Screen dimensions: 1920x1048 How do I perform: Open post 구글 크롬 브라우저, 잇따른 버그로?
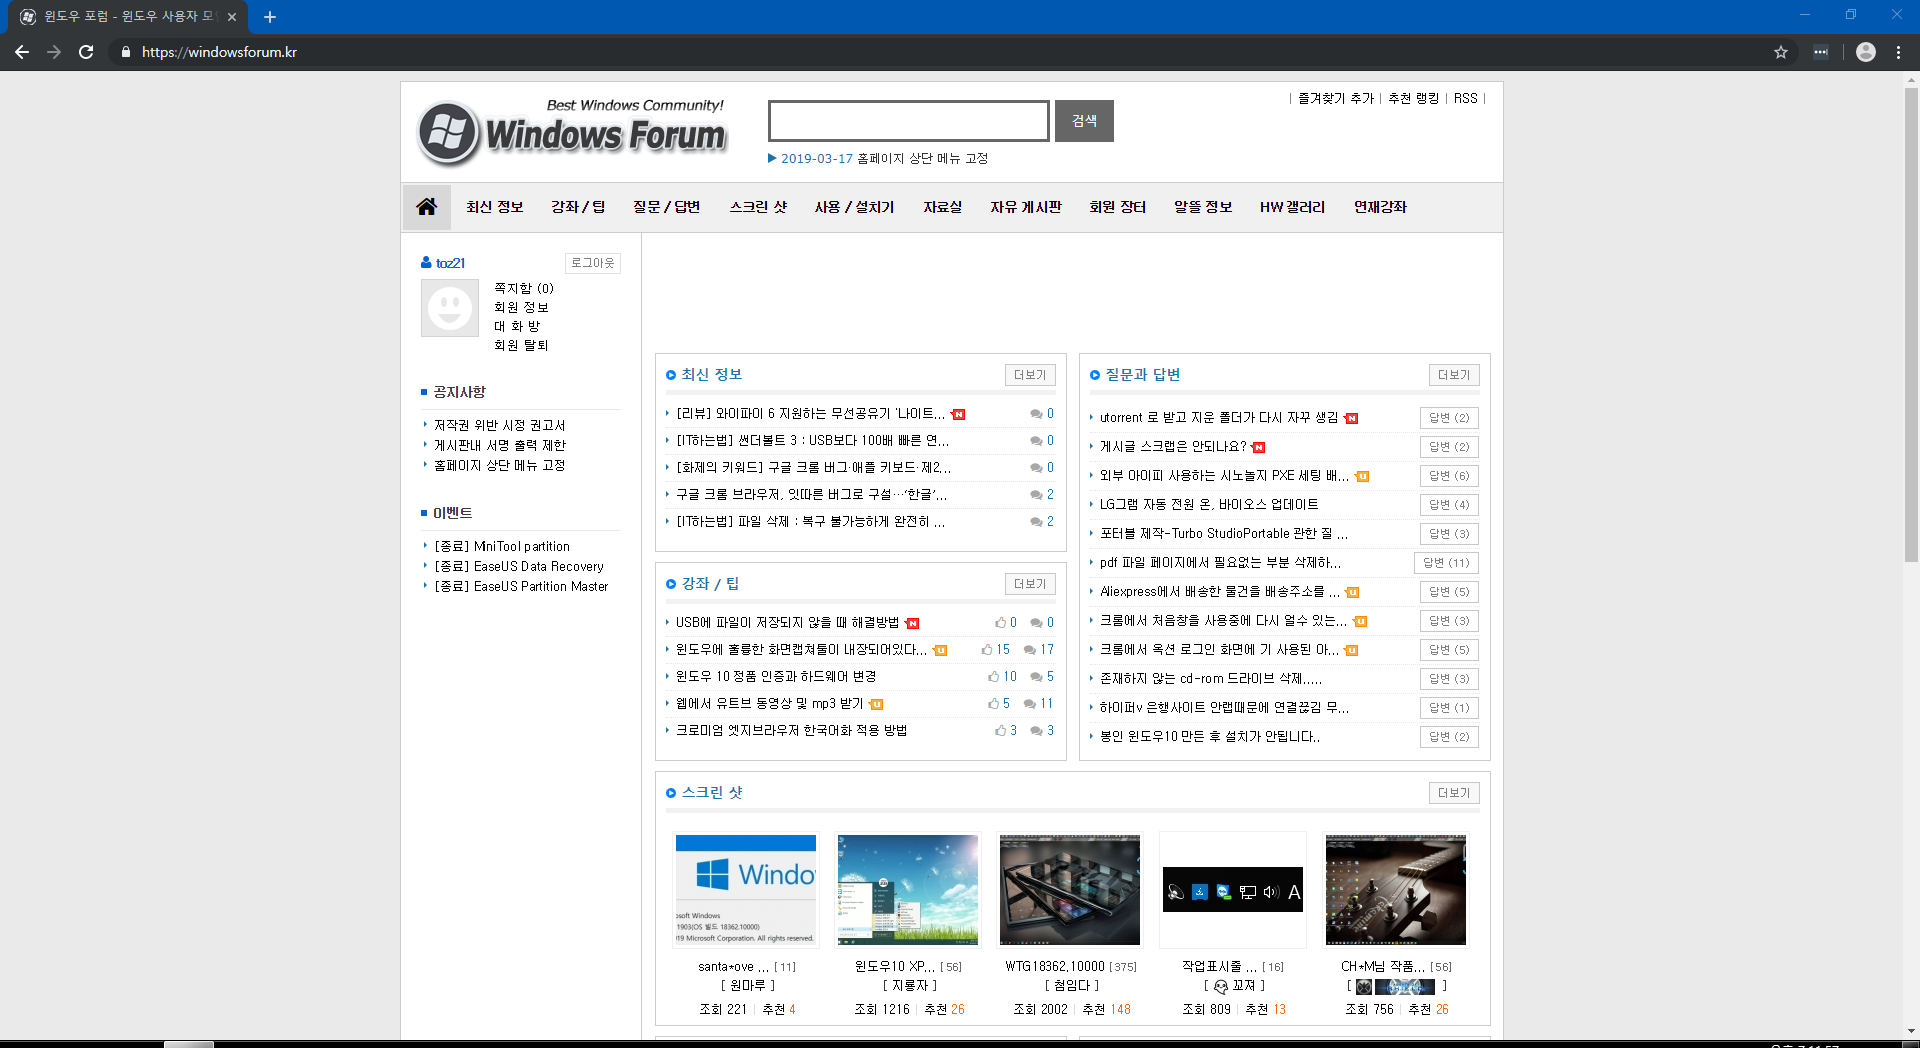click(x=811, y=494)
